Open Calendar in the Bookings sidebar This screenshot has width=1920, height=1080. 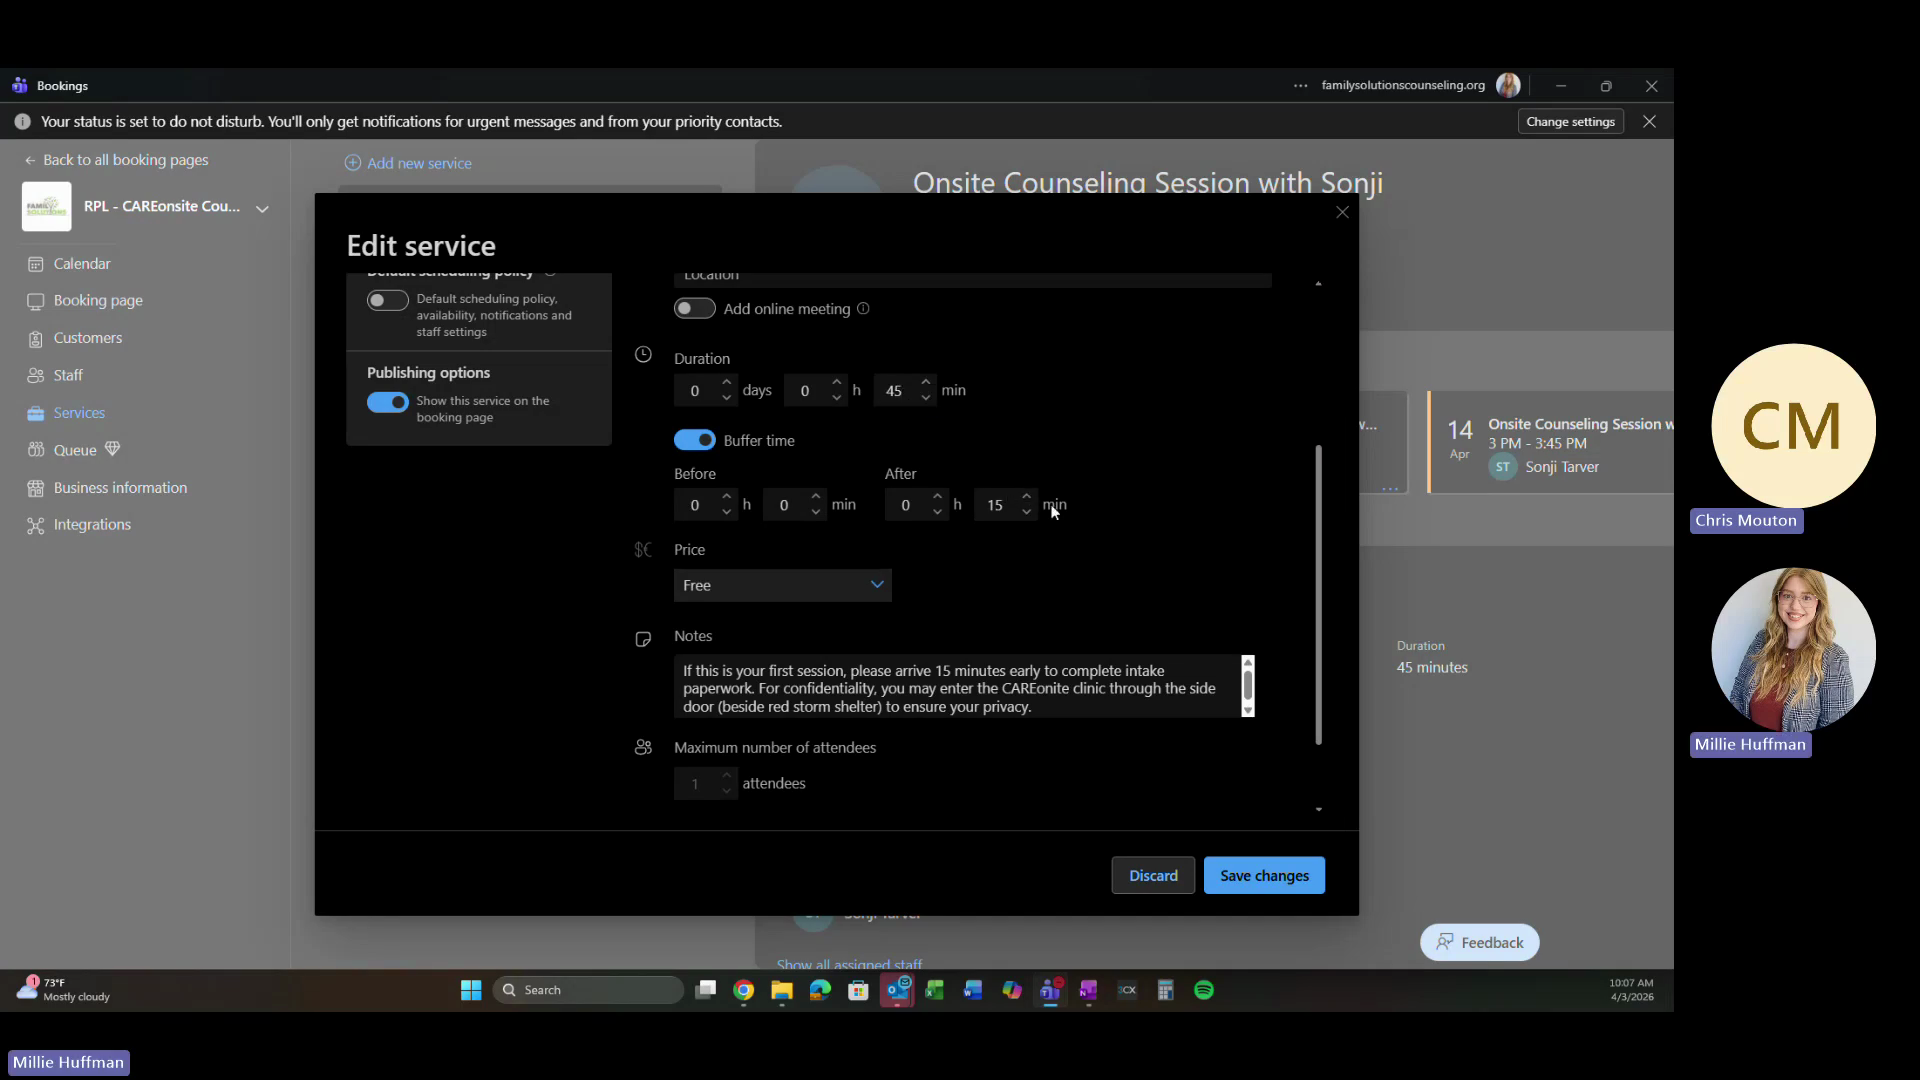click(82, 264)
